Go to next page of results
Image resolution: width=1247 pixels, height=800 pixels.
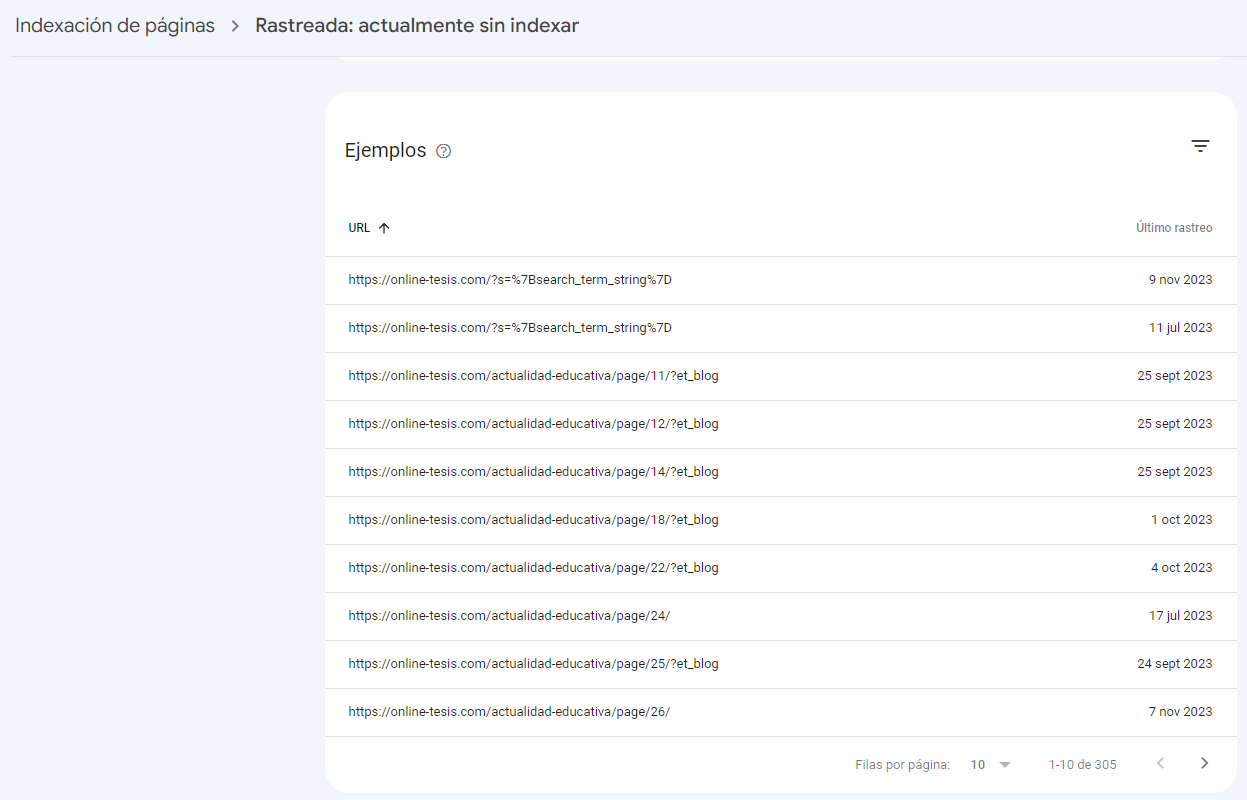1204,764
